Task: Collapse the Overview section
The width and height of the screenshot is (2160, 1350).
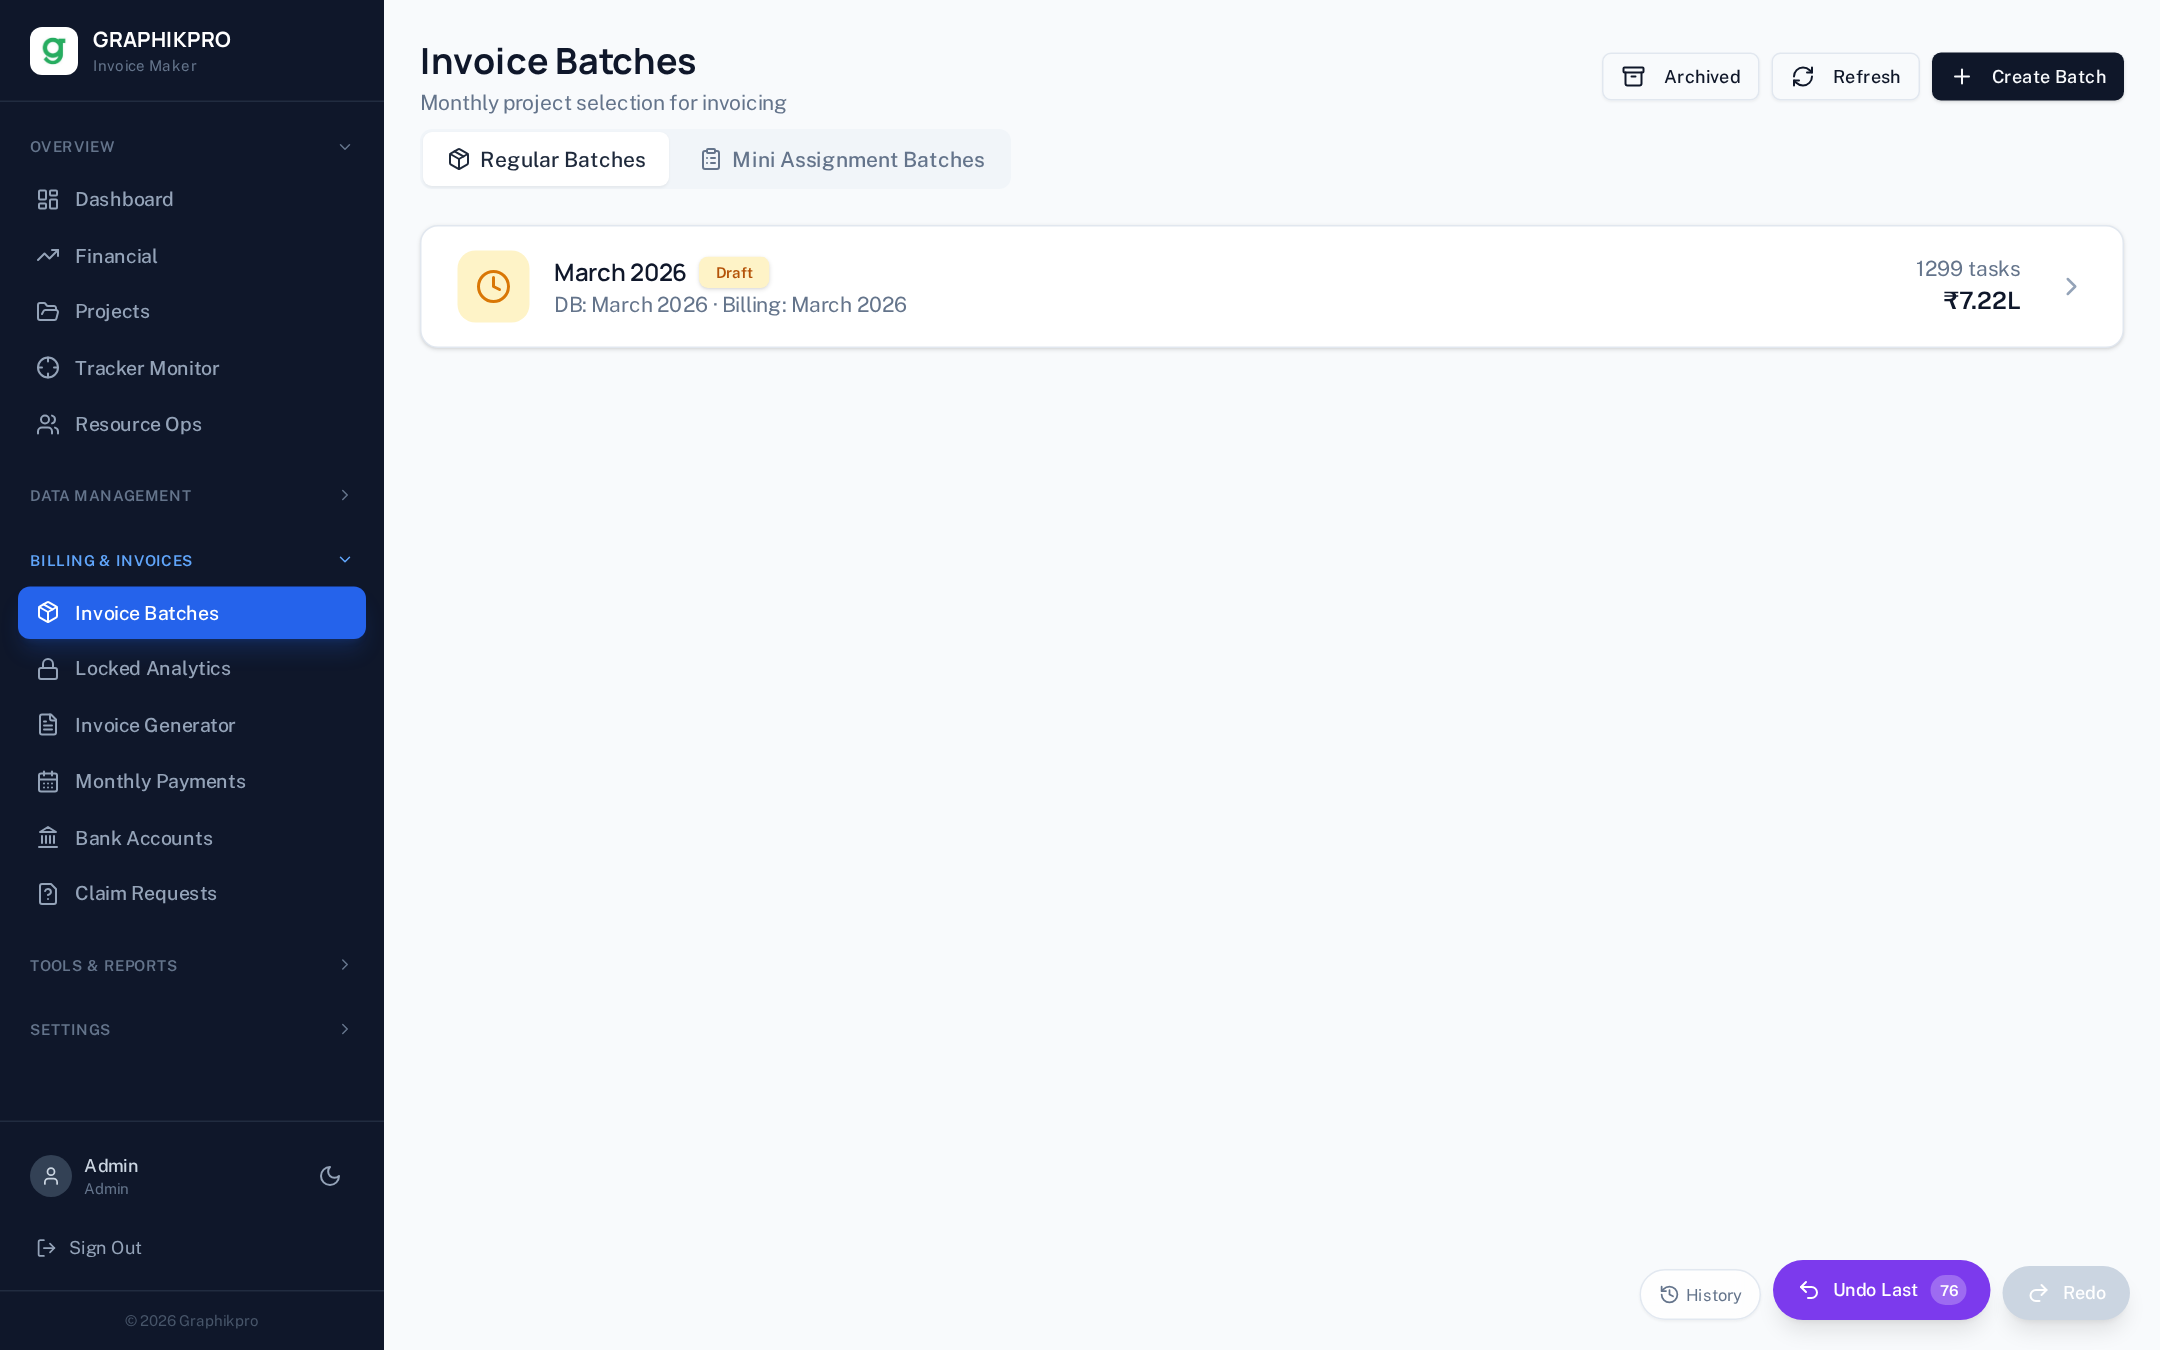Action: click(x=192, y=147)
